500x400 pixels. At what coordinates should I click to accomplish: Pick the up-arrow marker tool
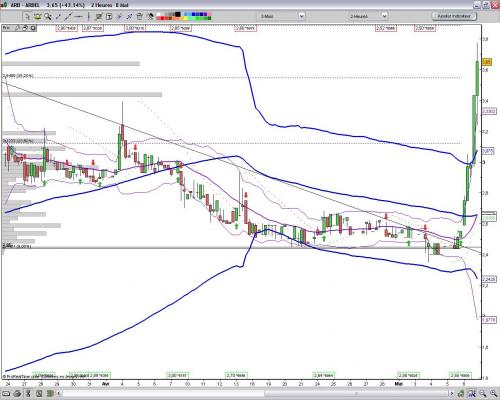click(119, 16)
